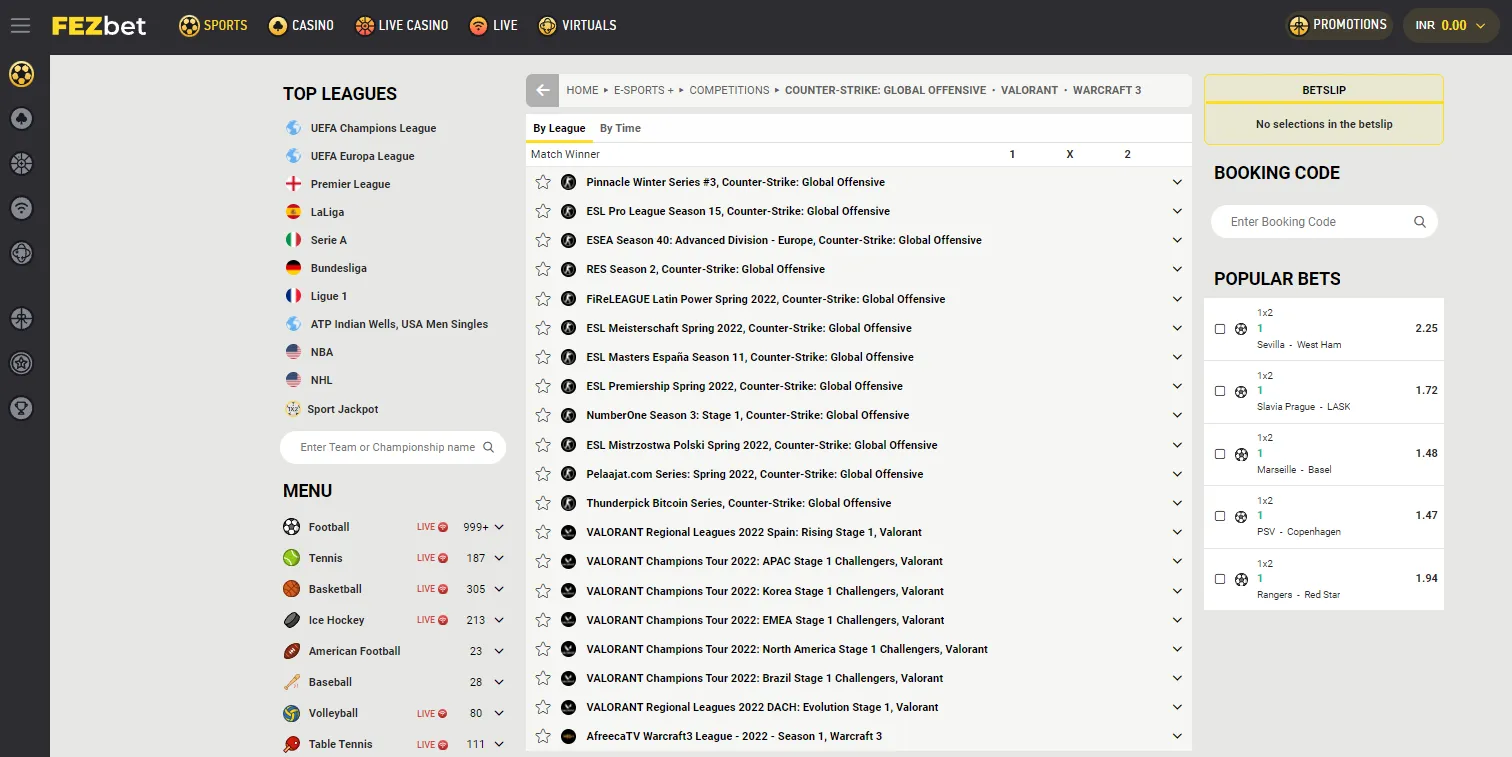The image size is (1512, 757).
Task: Open ATP Indian Wells USA Men Singles
Action: [x=399, y=324]
